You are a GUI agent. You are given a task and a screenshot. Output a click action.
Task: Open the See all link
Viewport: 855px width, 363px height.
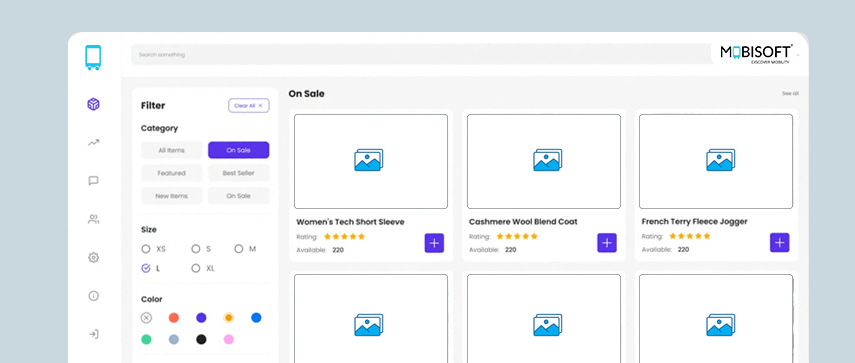[x=790, y=94]
